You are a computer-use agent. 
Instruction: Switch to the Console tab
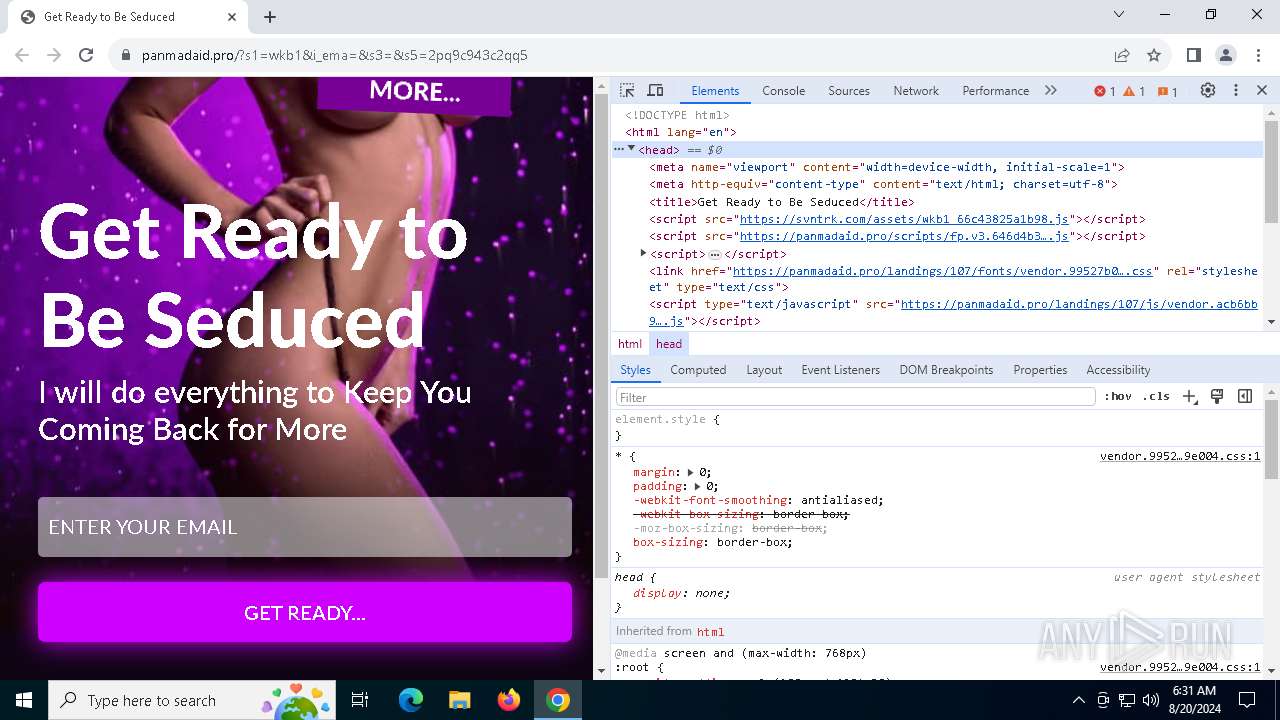pos(783,90)
